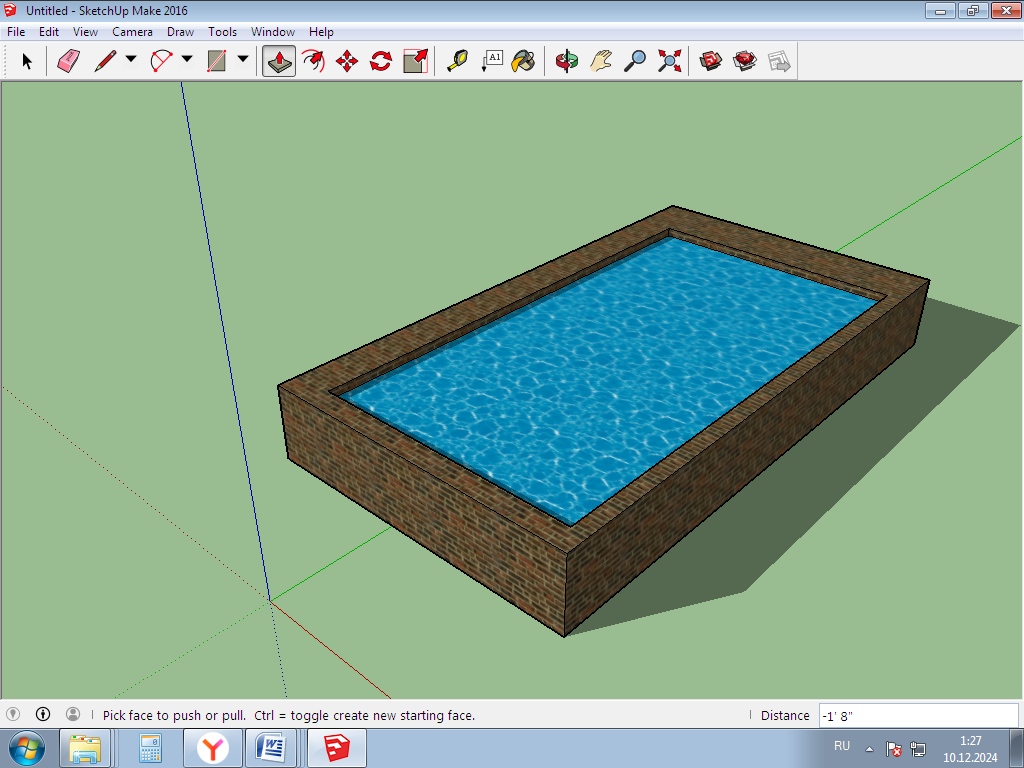Image resolution: width=1024 pixels, height=768 pixels.
Task: Click the Zoom Extents icon
Action: [x=669, y=61]
